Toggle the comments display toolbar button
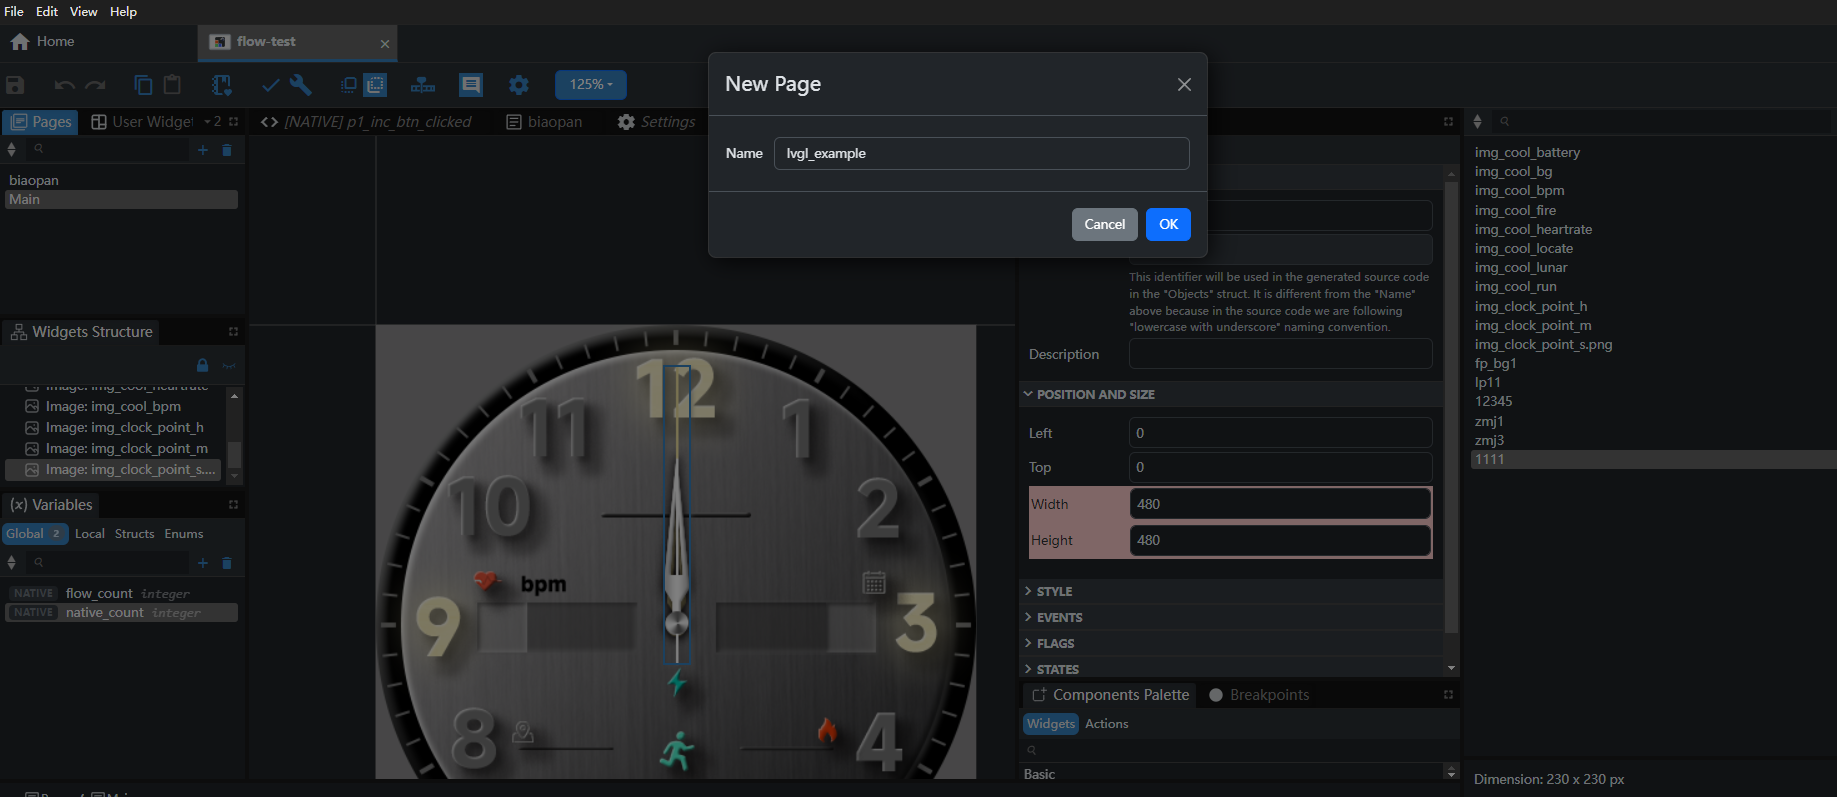 click(470, 85)
